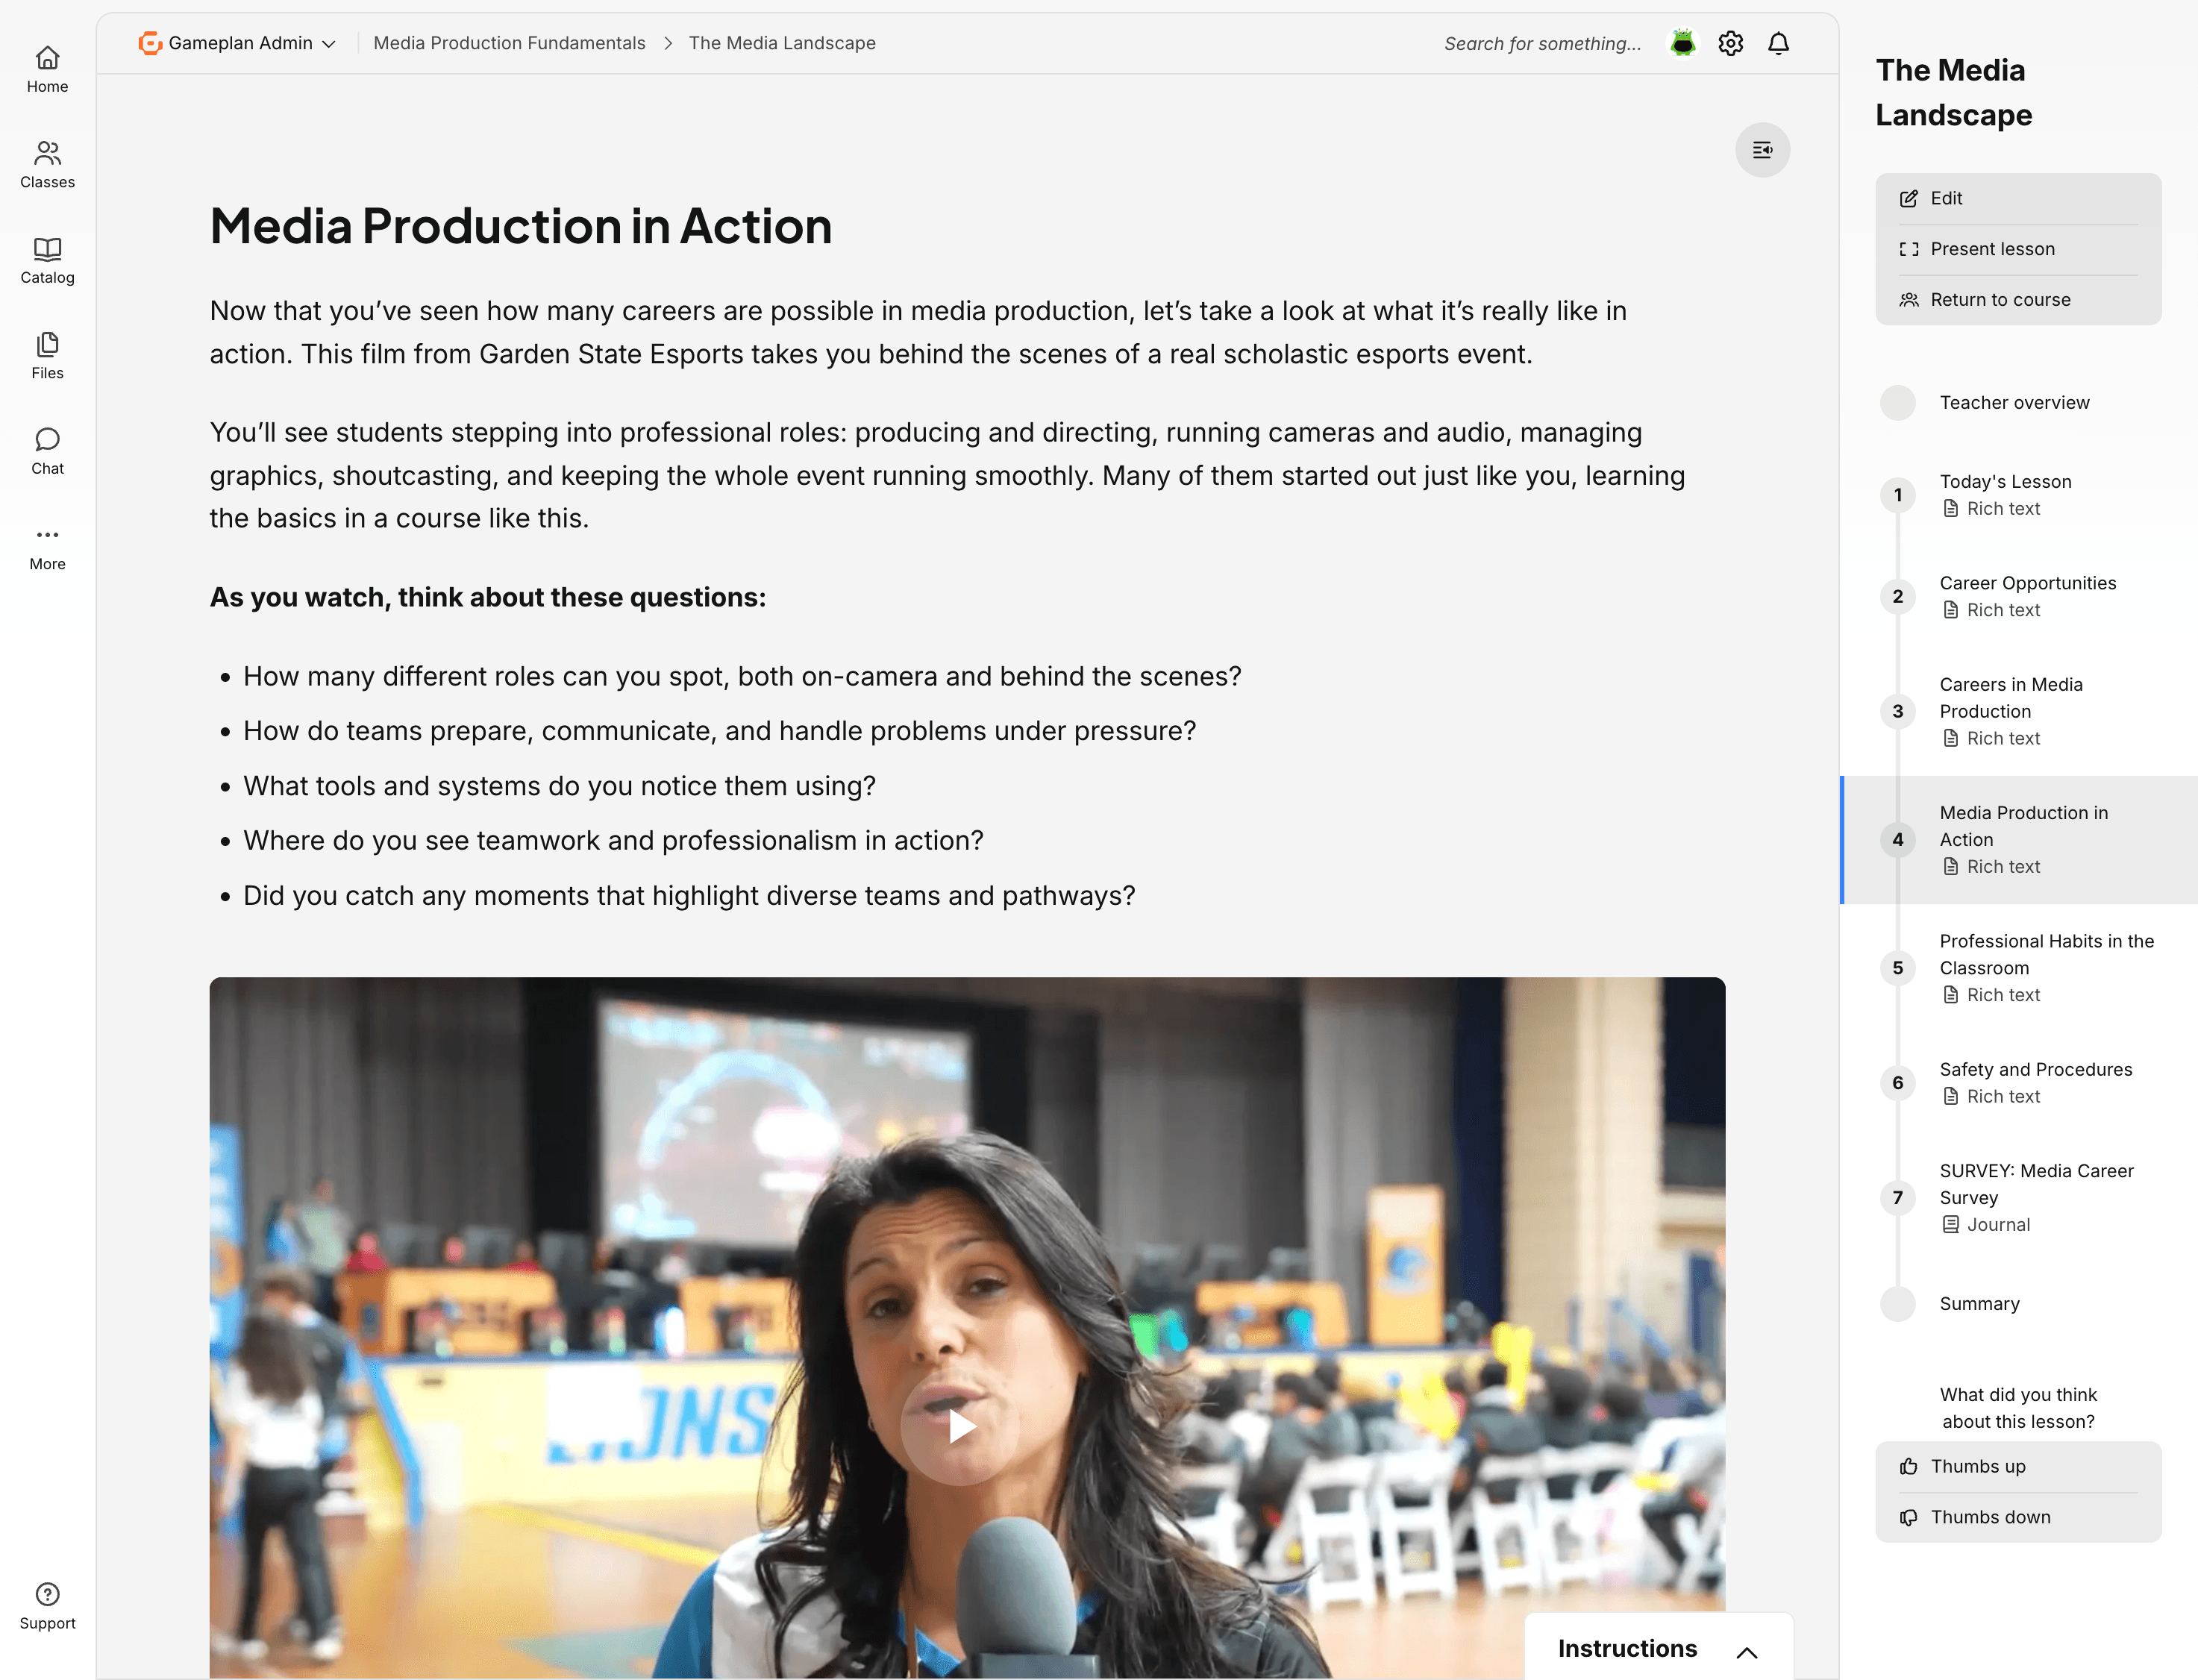
Task: Open The Media Landscape breadcrumb
Action: tap(782, 43)
